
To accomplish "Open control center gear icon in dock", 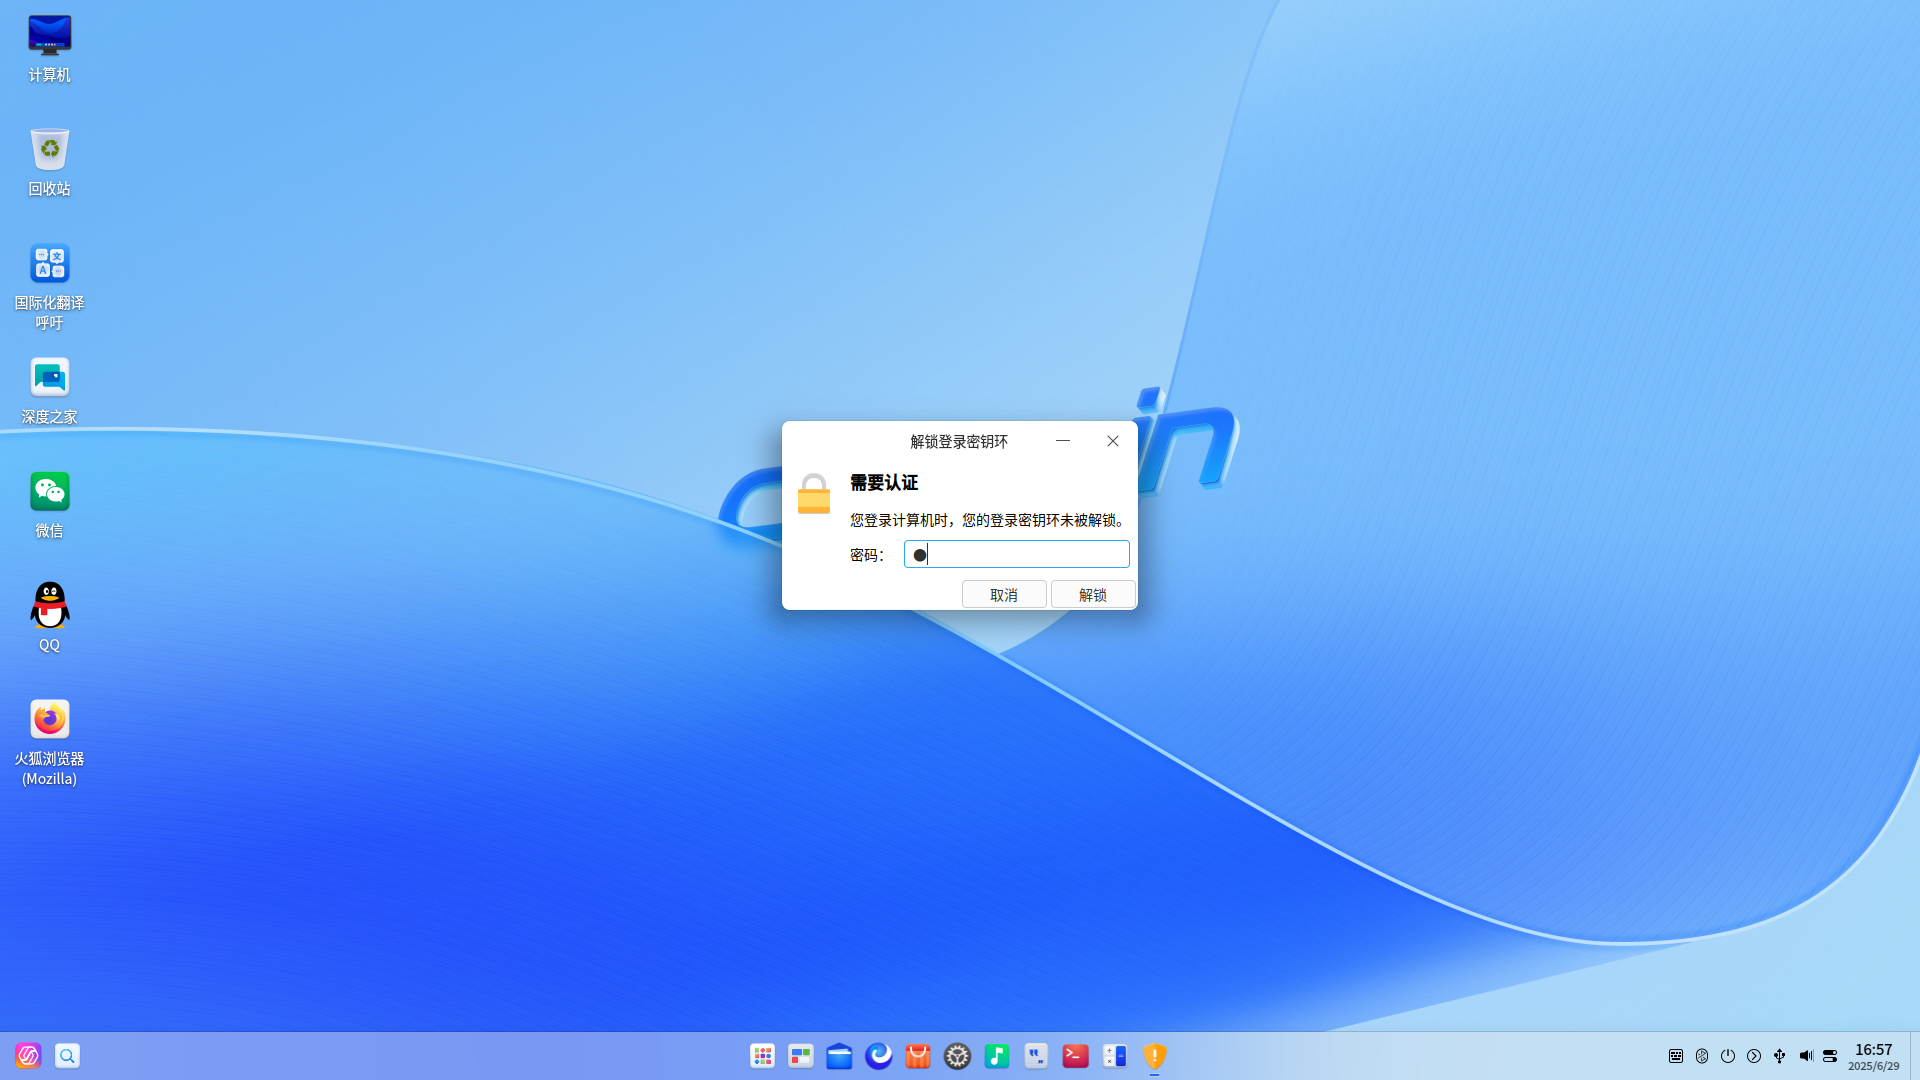I will (957, 1056).
